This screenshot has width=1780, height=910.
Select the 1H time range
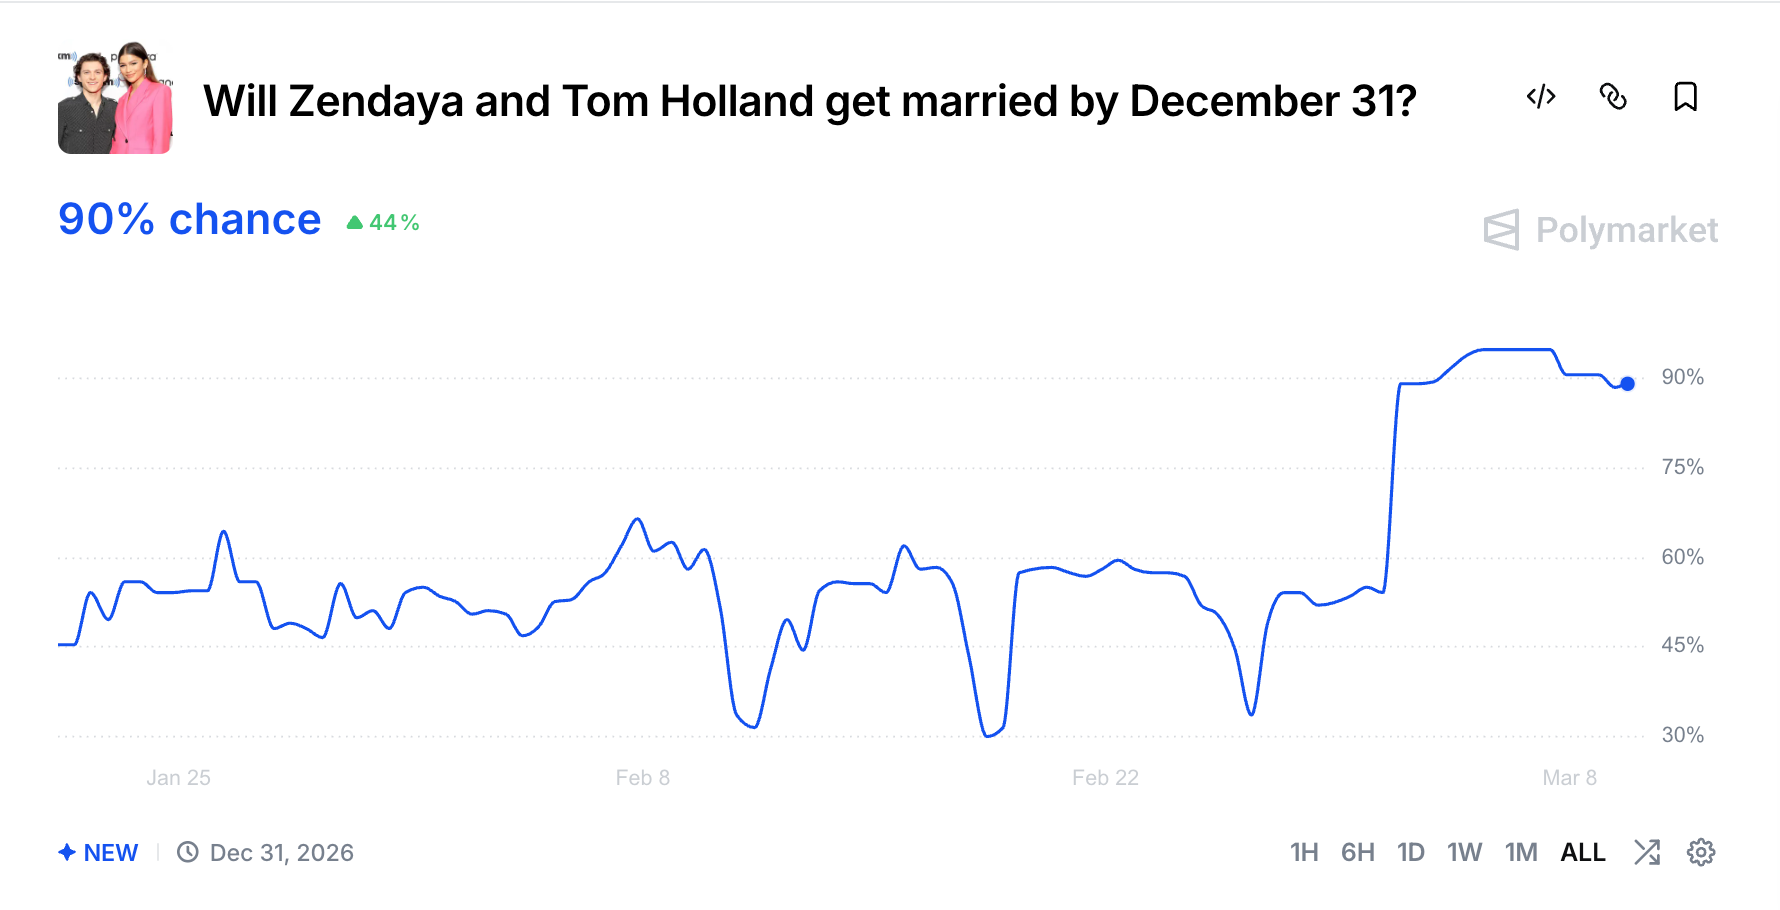coord(1304,853)
